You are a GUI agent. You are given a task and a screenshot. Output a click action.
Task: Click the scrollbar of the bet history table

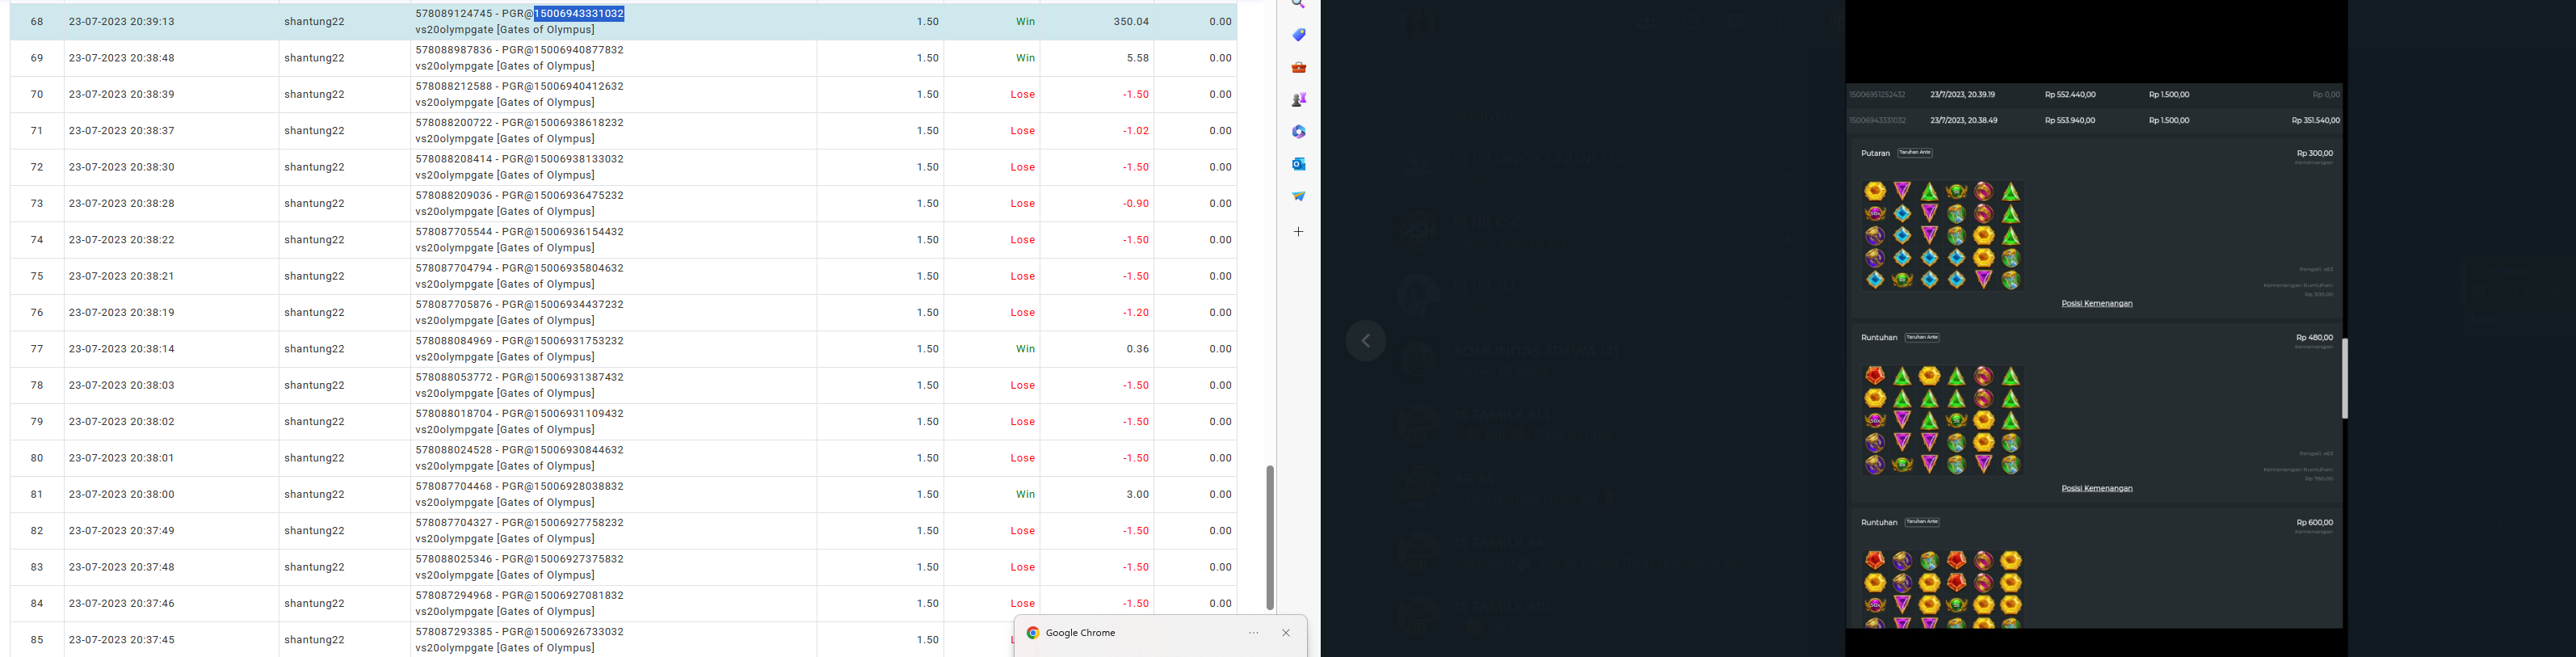tap(1270, 537)
